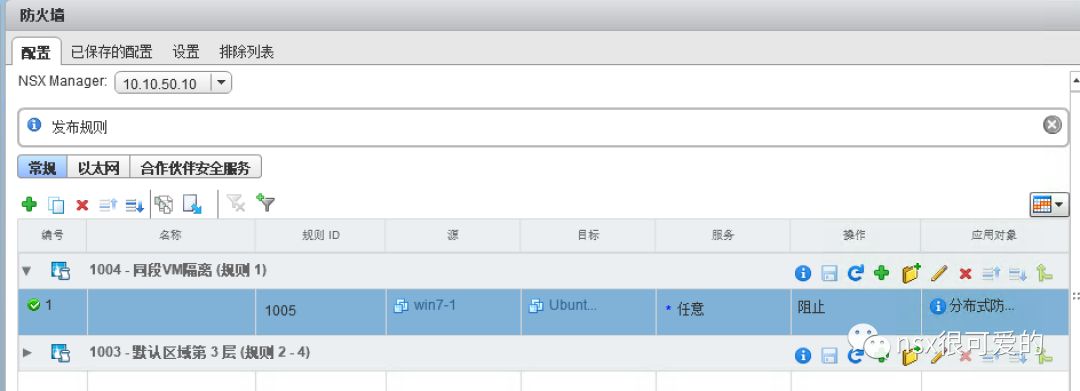The width and height of the screenshot is (1080, 391).
Task: Select the 合作伙伴安全服务 sub-tab
Action: pyautogui.click(x=196, y=167)
